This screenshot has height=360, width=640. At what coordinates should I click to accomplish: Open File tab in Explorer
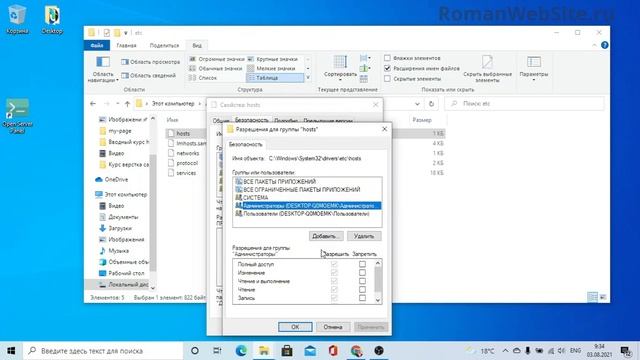97,45
